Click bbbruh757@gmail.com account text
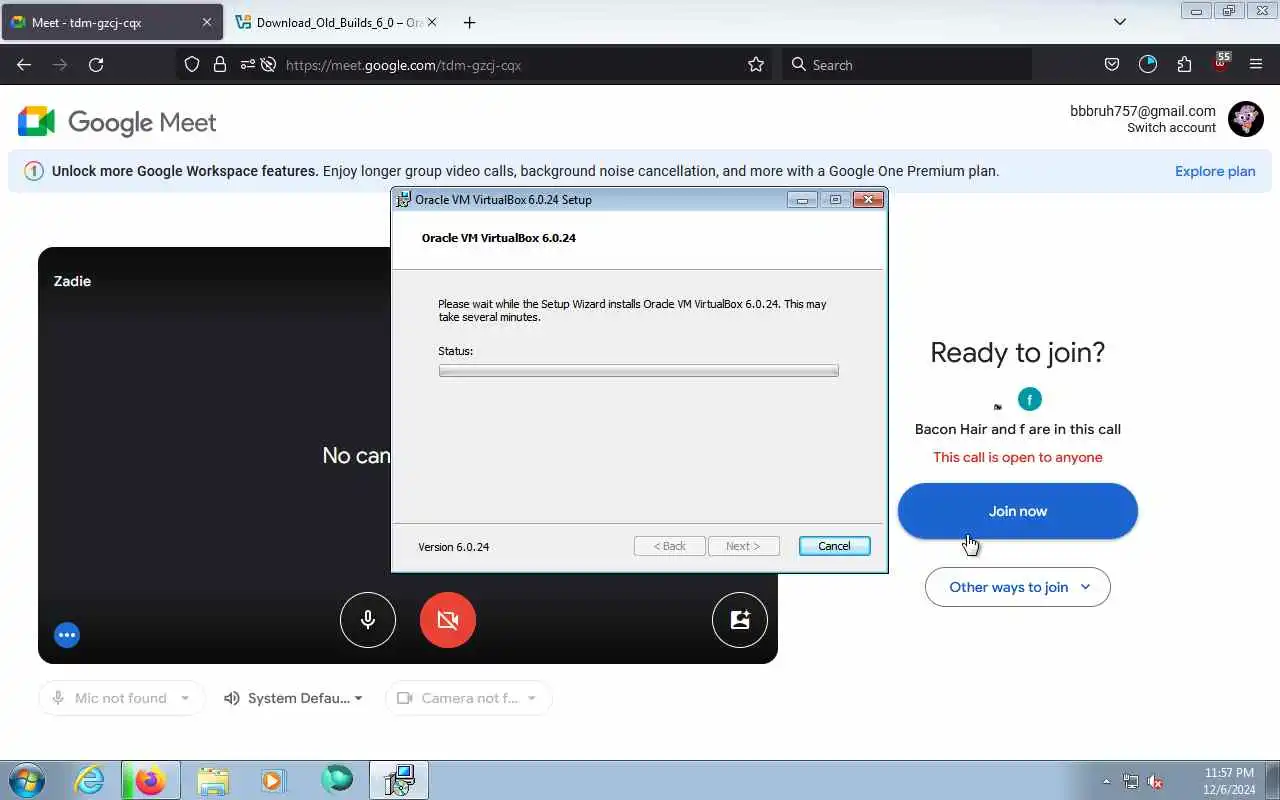The image size is (1280, 800). click(1143, 111)
